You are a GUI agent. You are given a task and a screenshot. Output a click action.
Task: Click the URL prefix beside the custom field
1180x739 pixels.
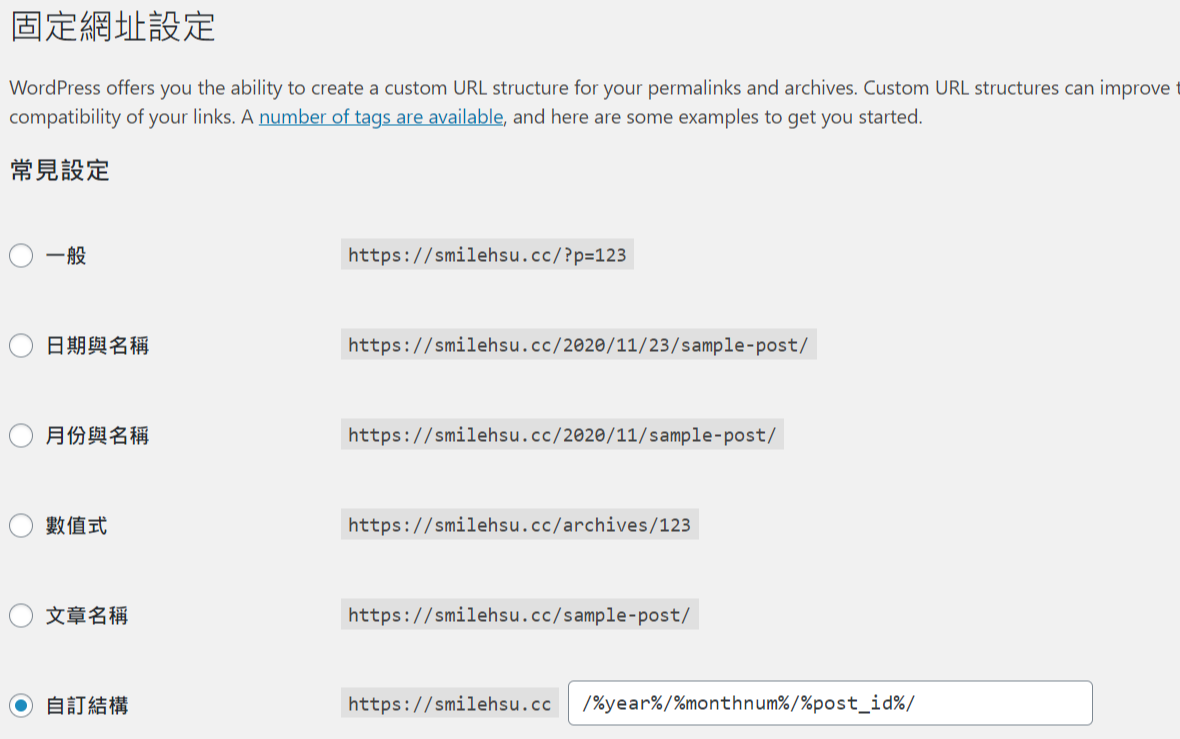point(449,704)
